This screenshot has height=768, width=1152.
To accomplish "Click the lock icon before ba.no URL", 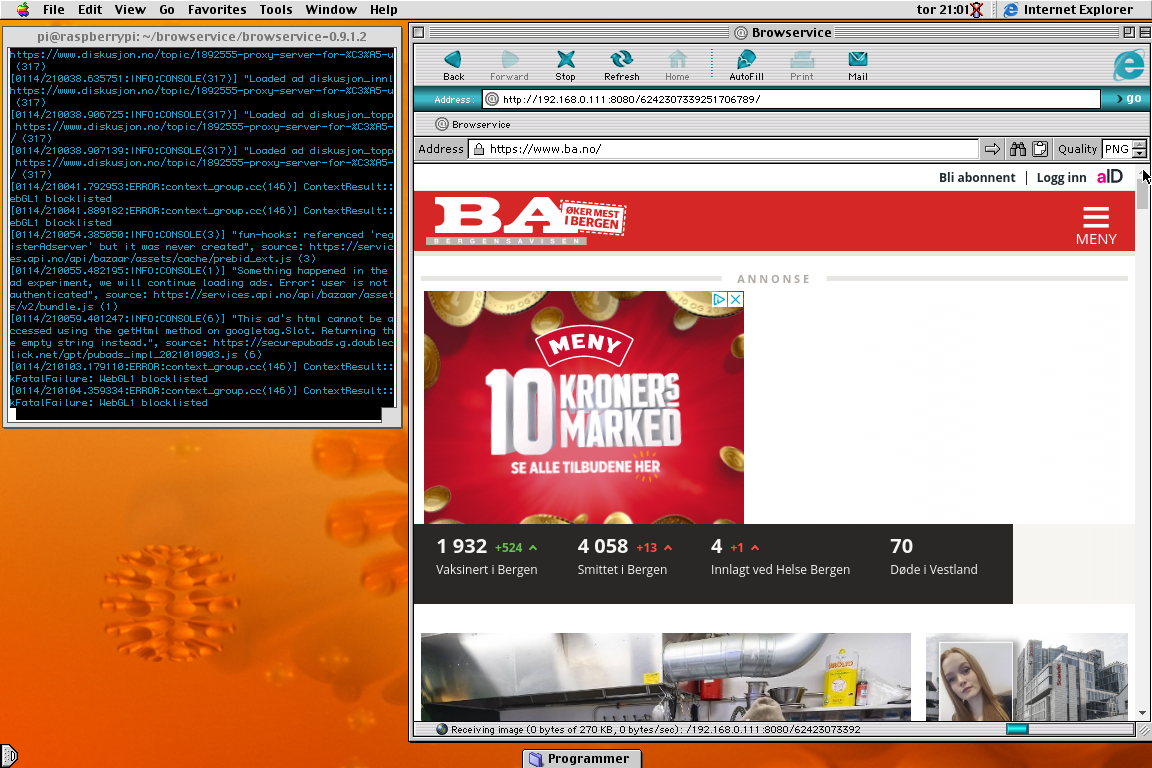I will [x=479, y=149].
